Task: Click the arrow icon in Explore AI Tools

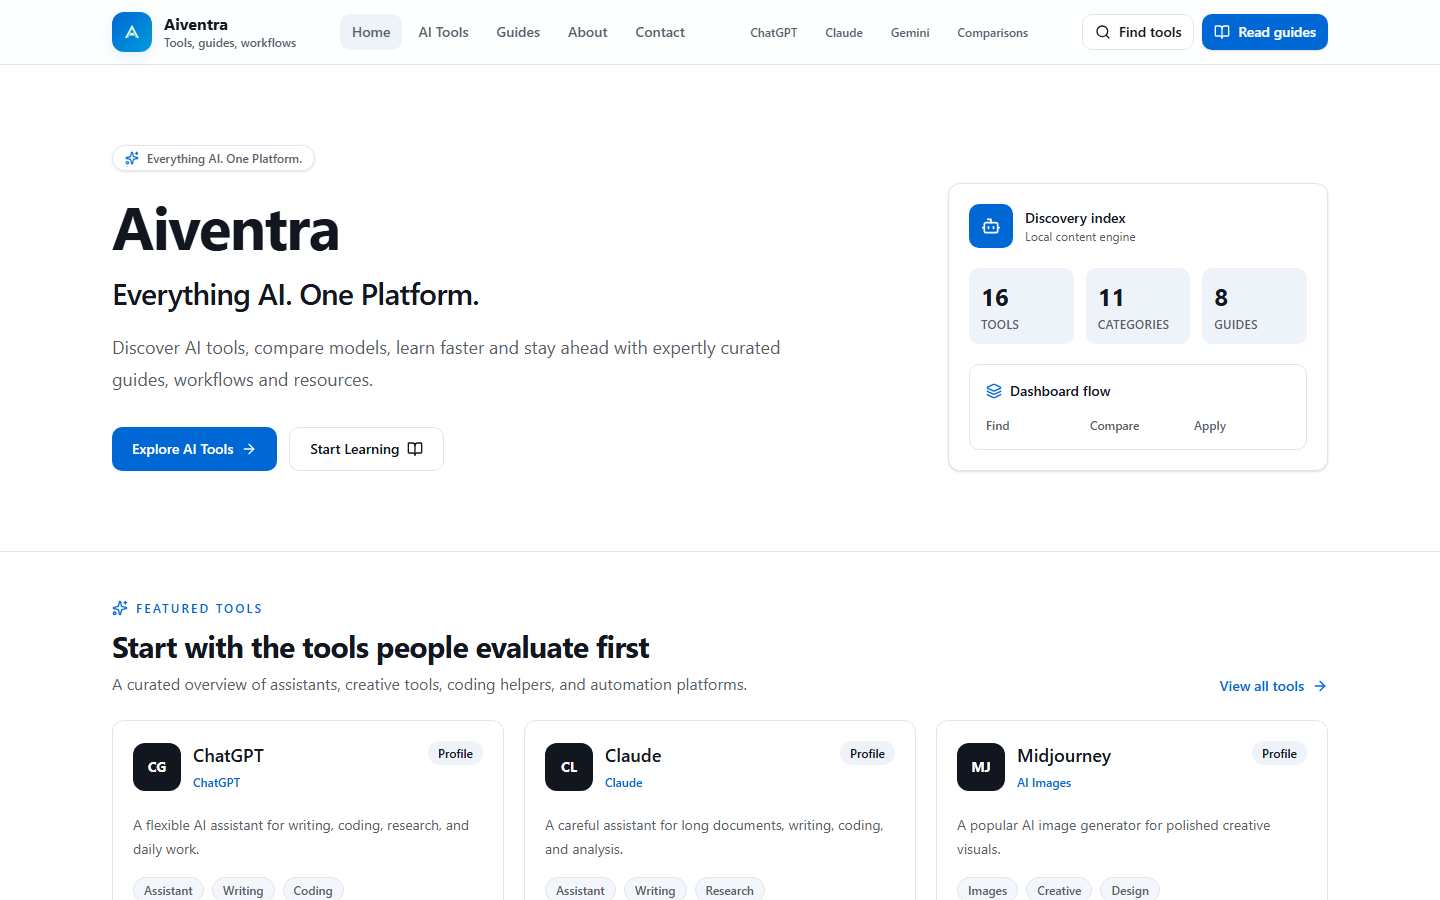Action: [x=249, y=449]
